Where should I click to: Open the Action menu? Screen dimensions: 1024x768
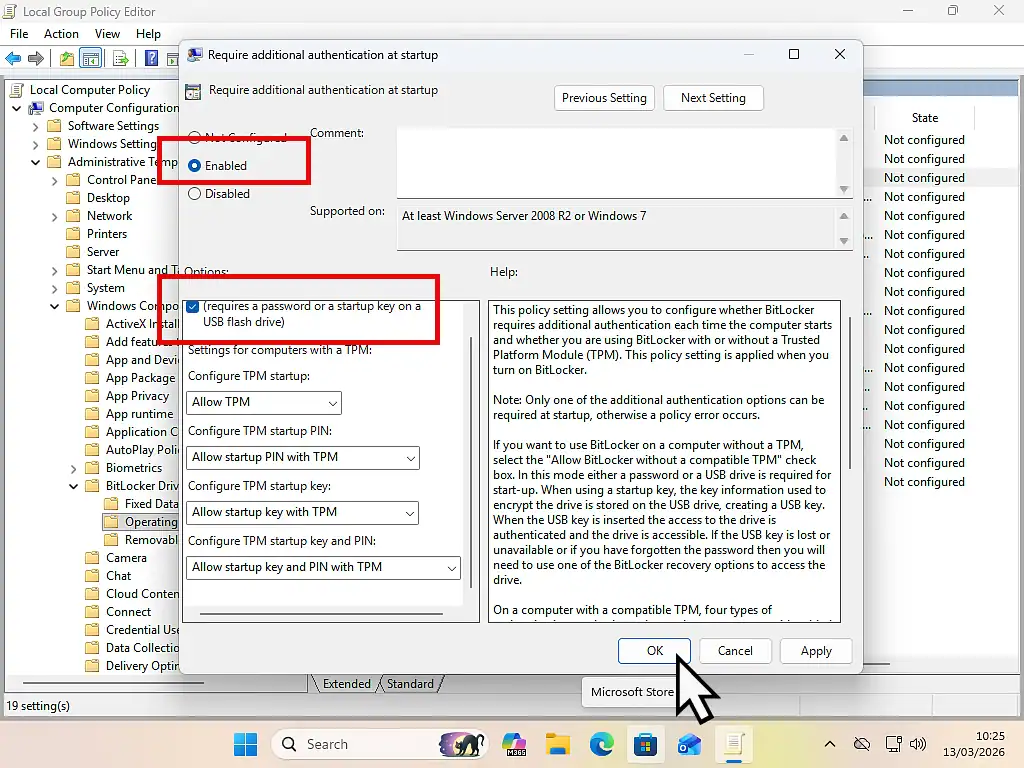pyautogui.click(x=61, y=33)
